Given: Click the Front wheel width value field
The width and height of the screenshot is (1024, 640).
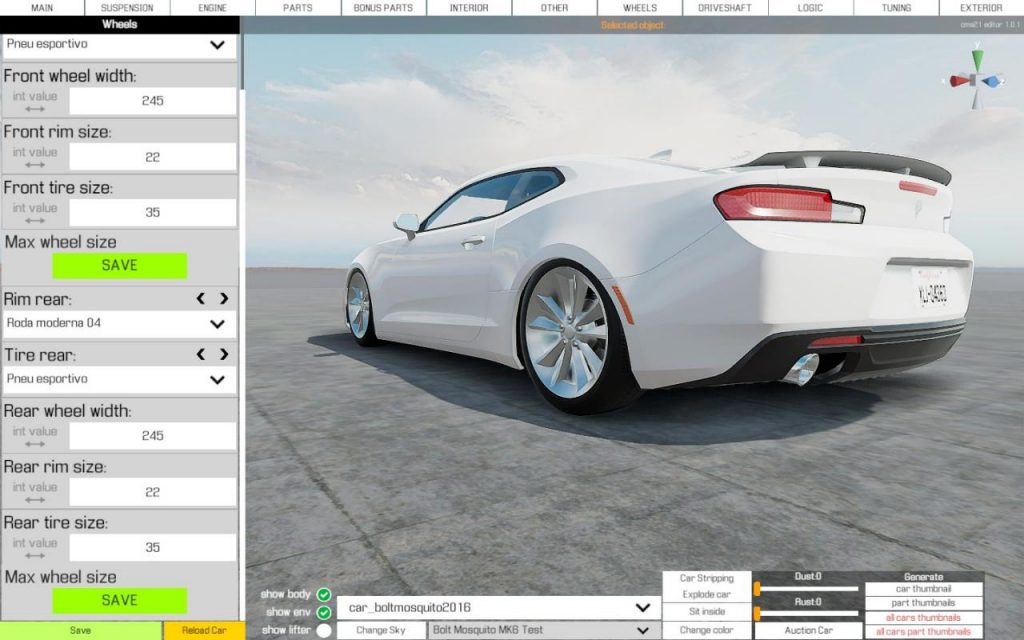Looking at the screenshot, I should [x=152, y=100].
